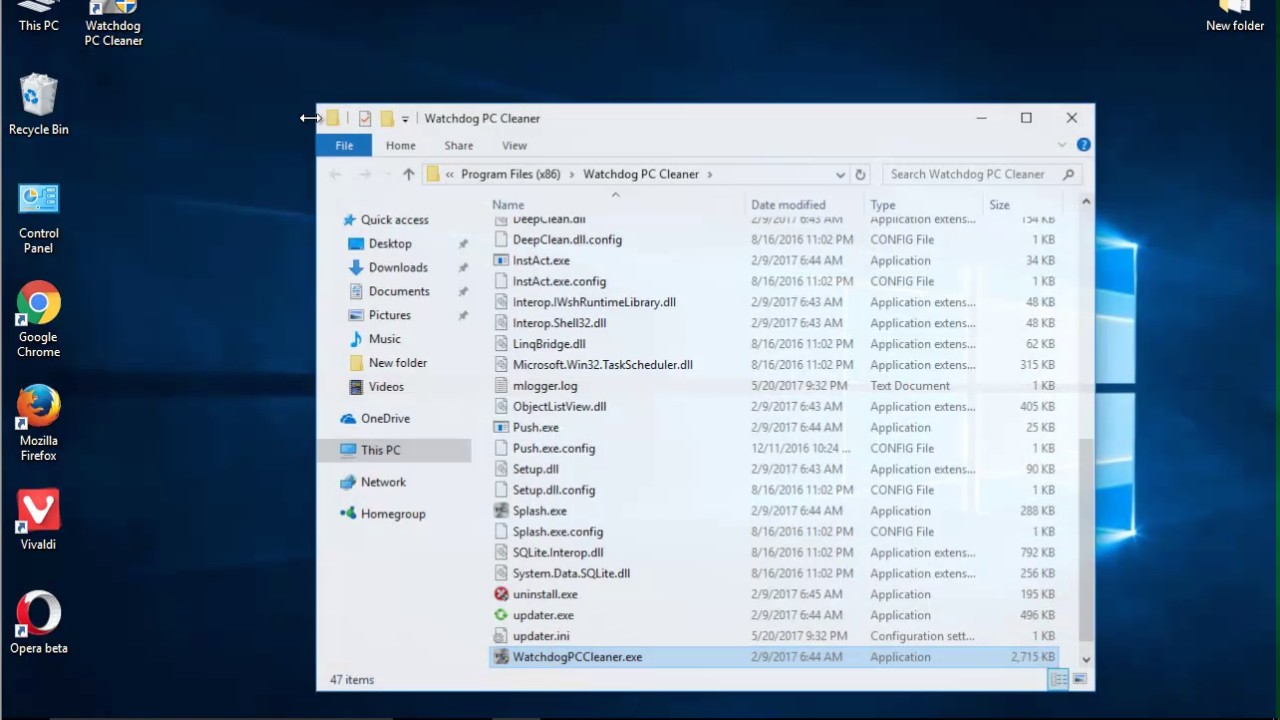1280x720 pixels.
Task: Launch the Vivaldi browser shortcut
Action: (38, 519)
